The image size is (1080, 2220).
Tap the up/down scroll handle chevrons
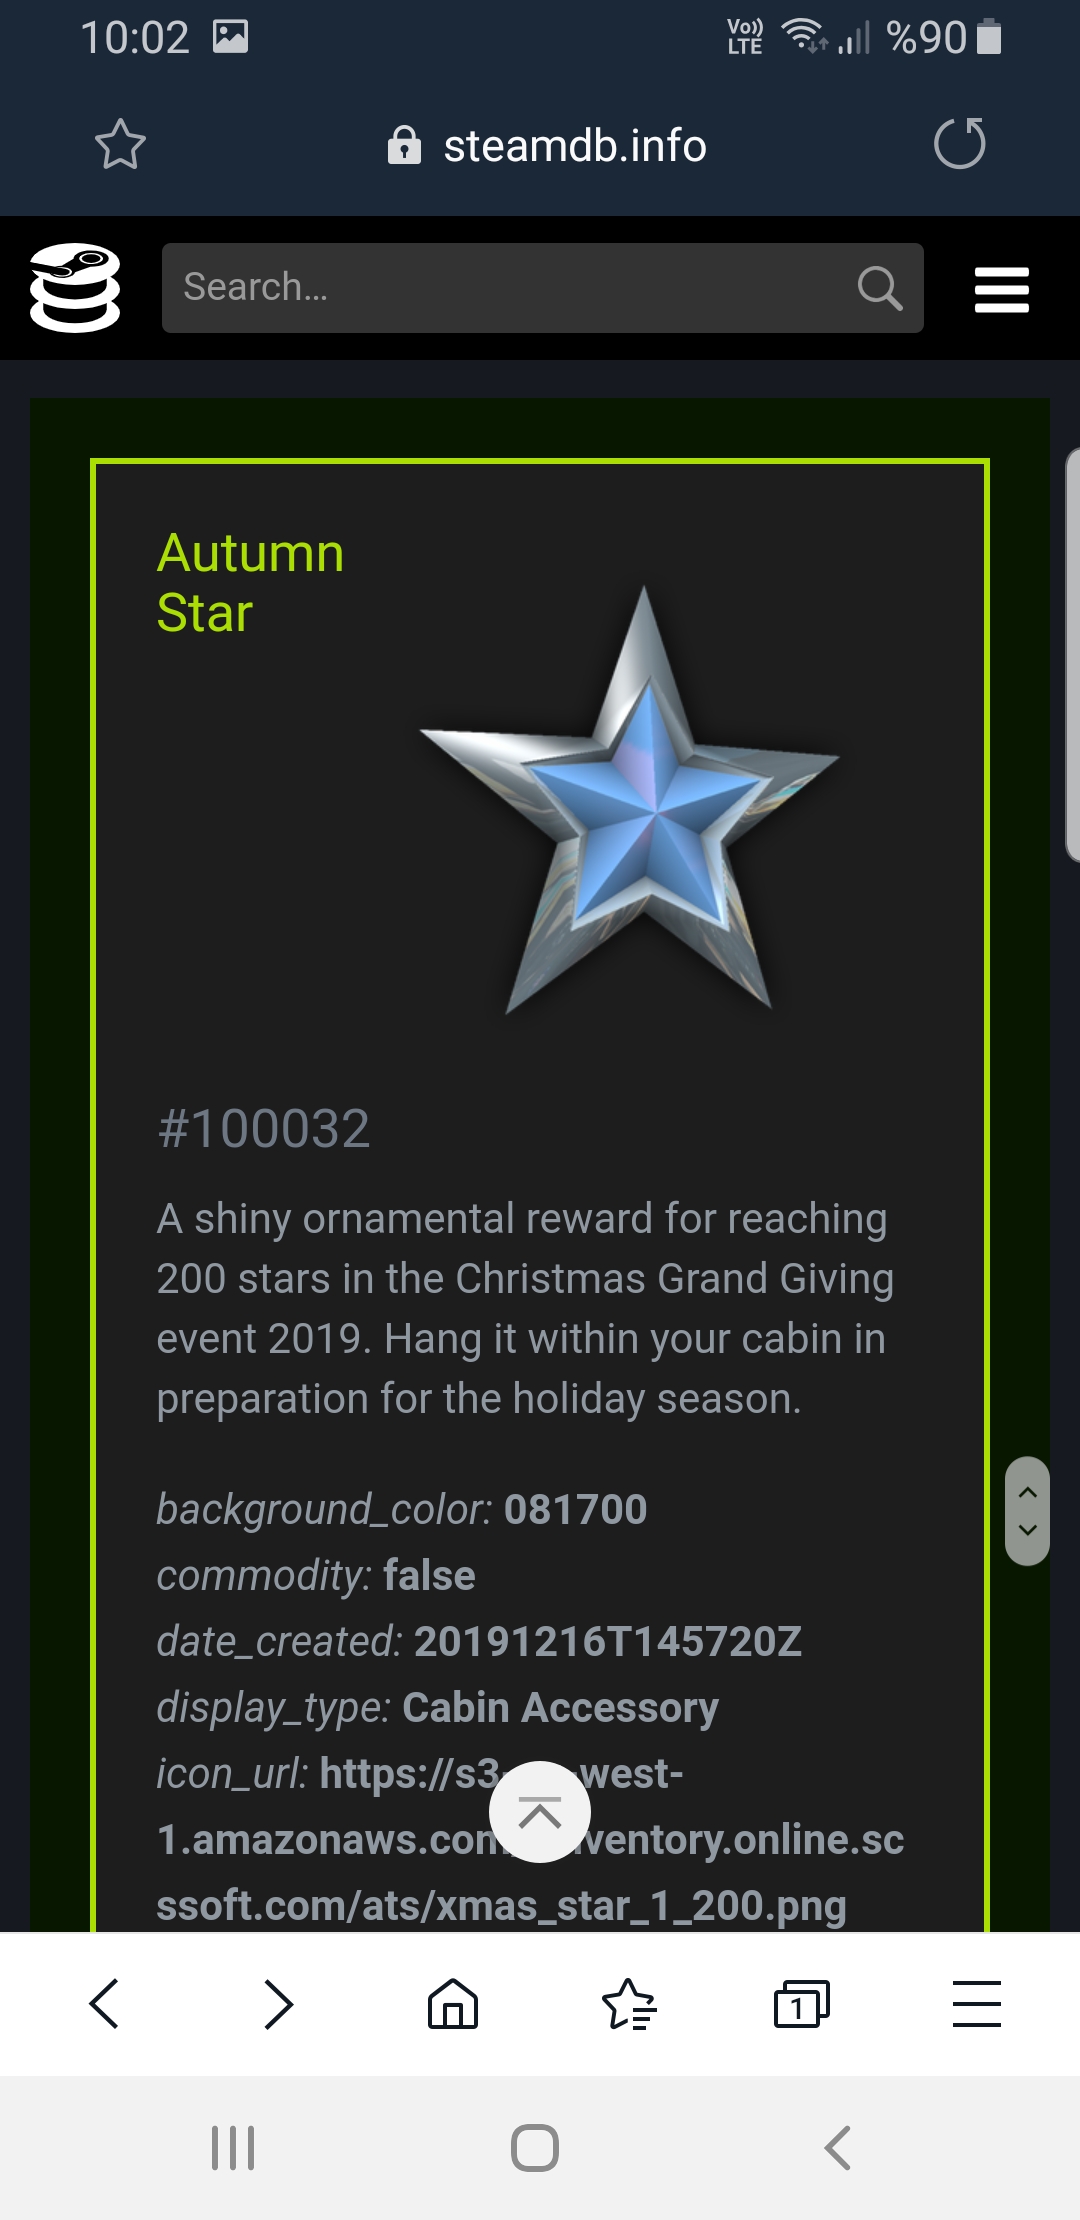point(1027,1511)
